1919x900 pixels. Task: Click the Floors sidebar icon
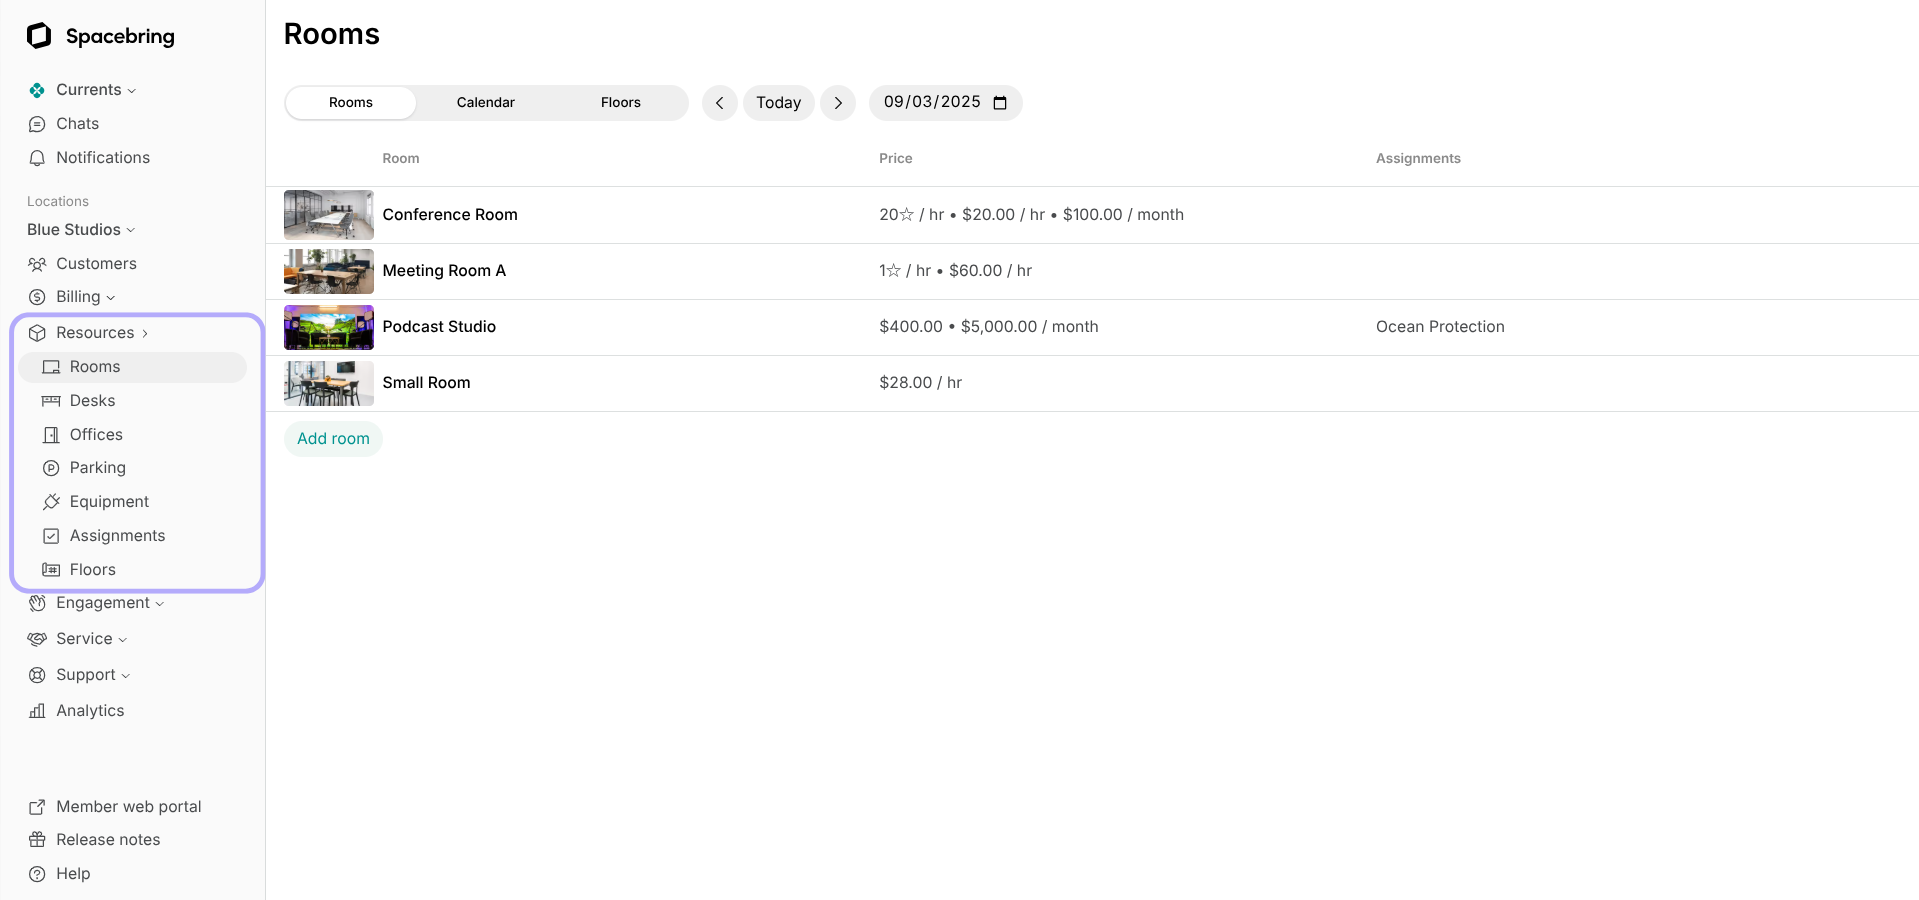point(51,570)
